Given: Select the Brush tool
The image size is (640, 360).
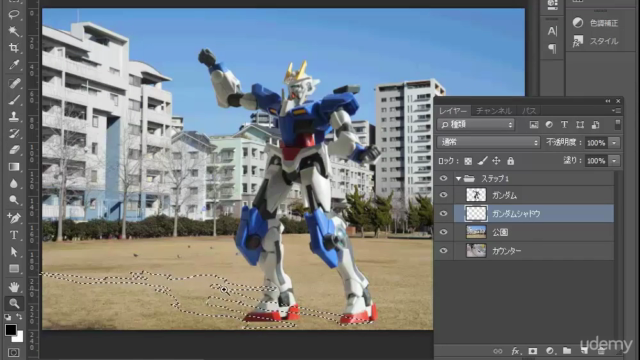Looking at the screenshot, I should [x=13, y=100].
